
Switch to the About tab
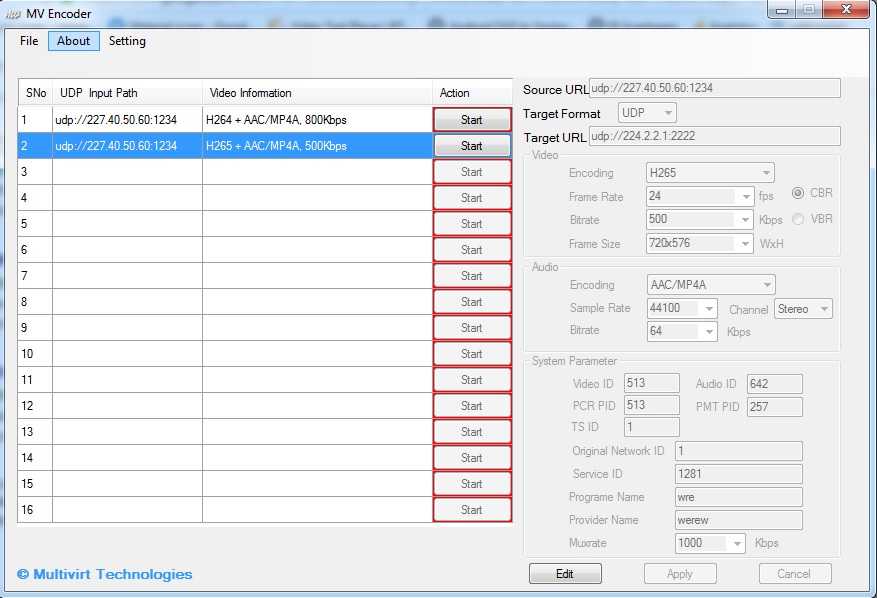click(x=73, y=41)
